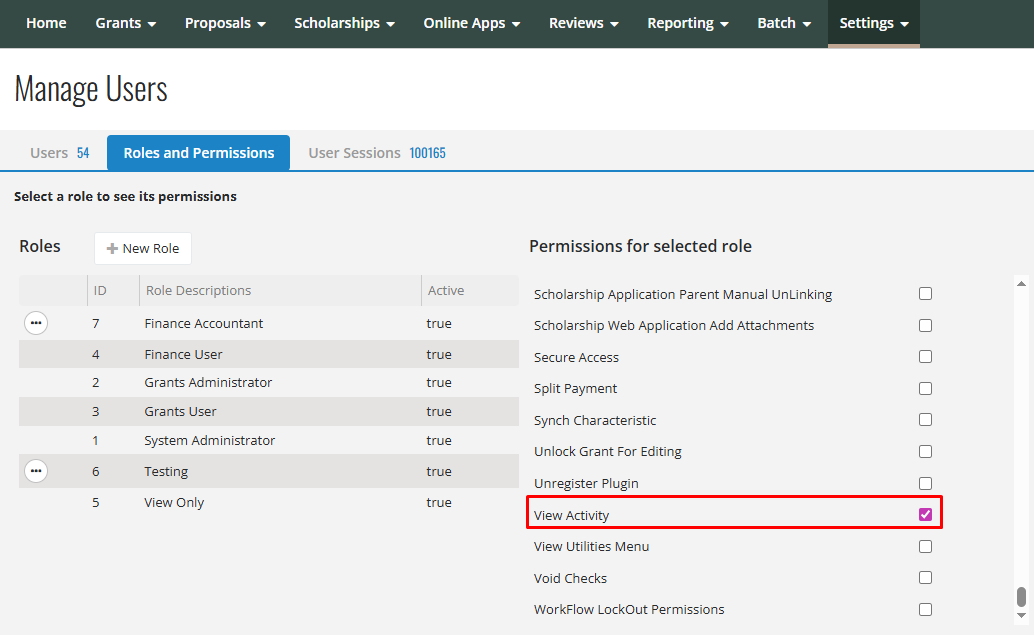Switch to the User Sessions tab
The image size is (1034, 635).
[x=377, y=153]
